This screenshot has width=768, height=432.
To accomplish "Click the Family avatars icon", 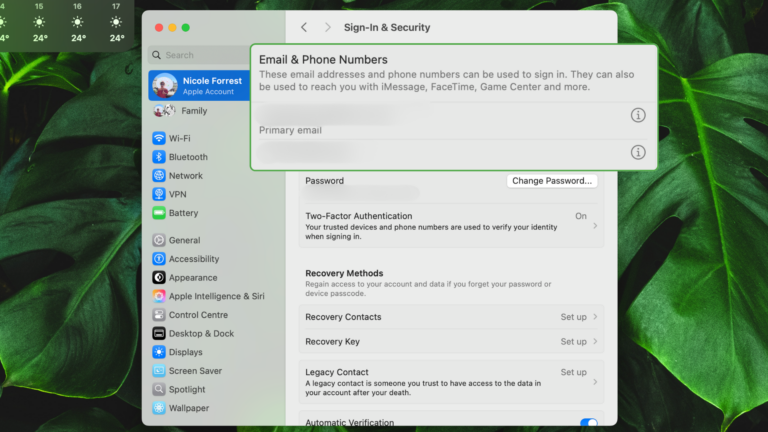I will [x=164, y=111].
